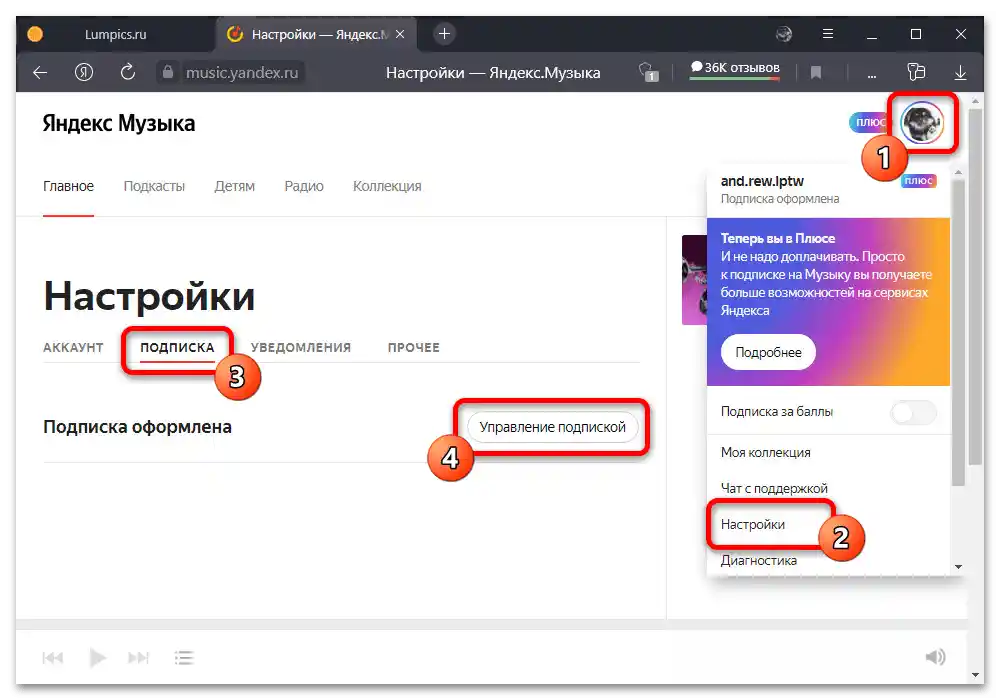Viewport: 1000px width, 700px height.
Task: Open the Коллекция navigation tab
Action: (387, 186)
